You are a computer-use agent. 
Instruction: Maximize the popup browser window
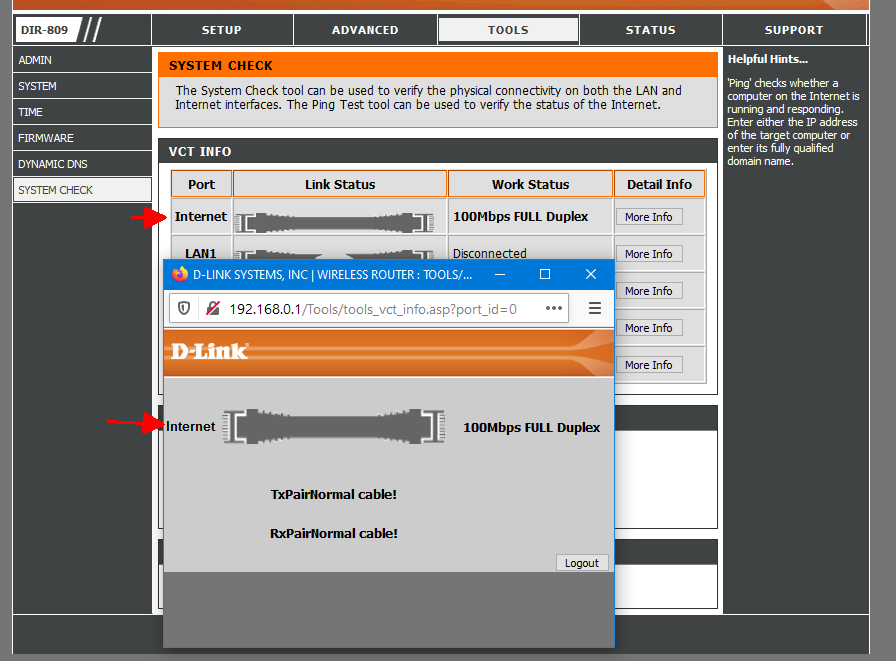545,274
